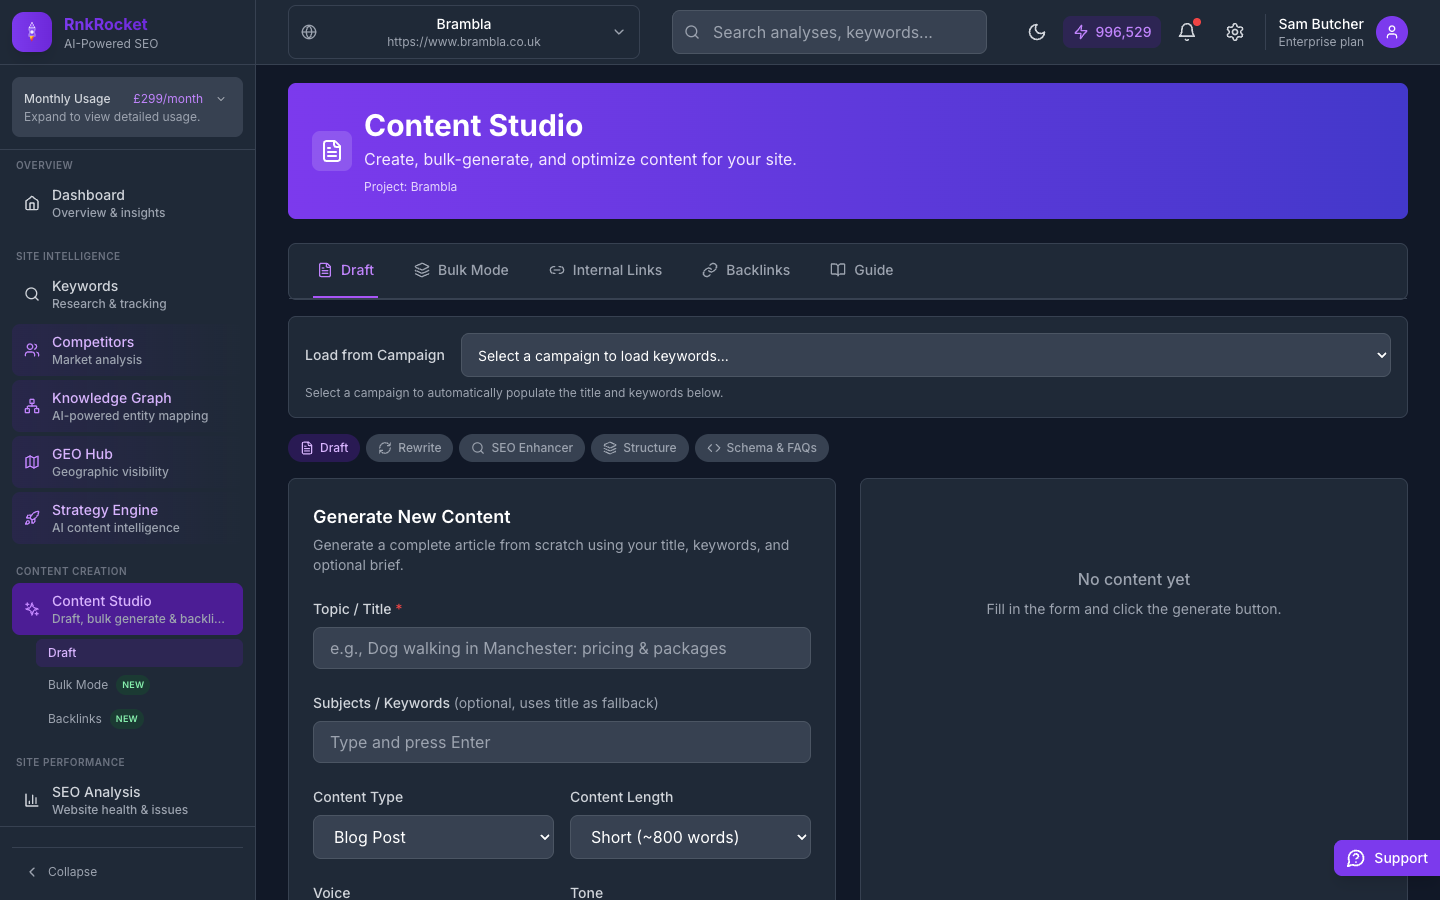
Task: Toggle dark mode with the moon icon
Action: pyautogui.click(x=1037, y=32)
